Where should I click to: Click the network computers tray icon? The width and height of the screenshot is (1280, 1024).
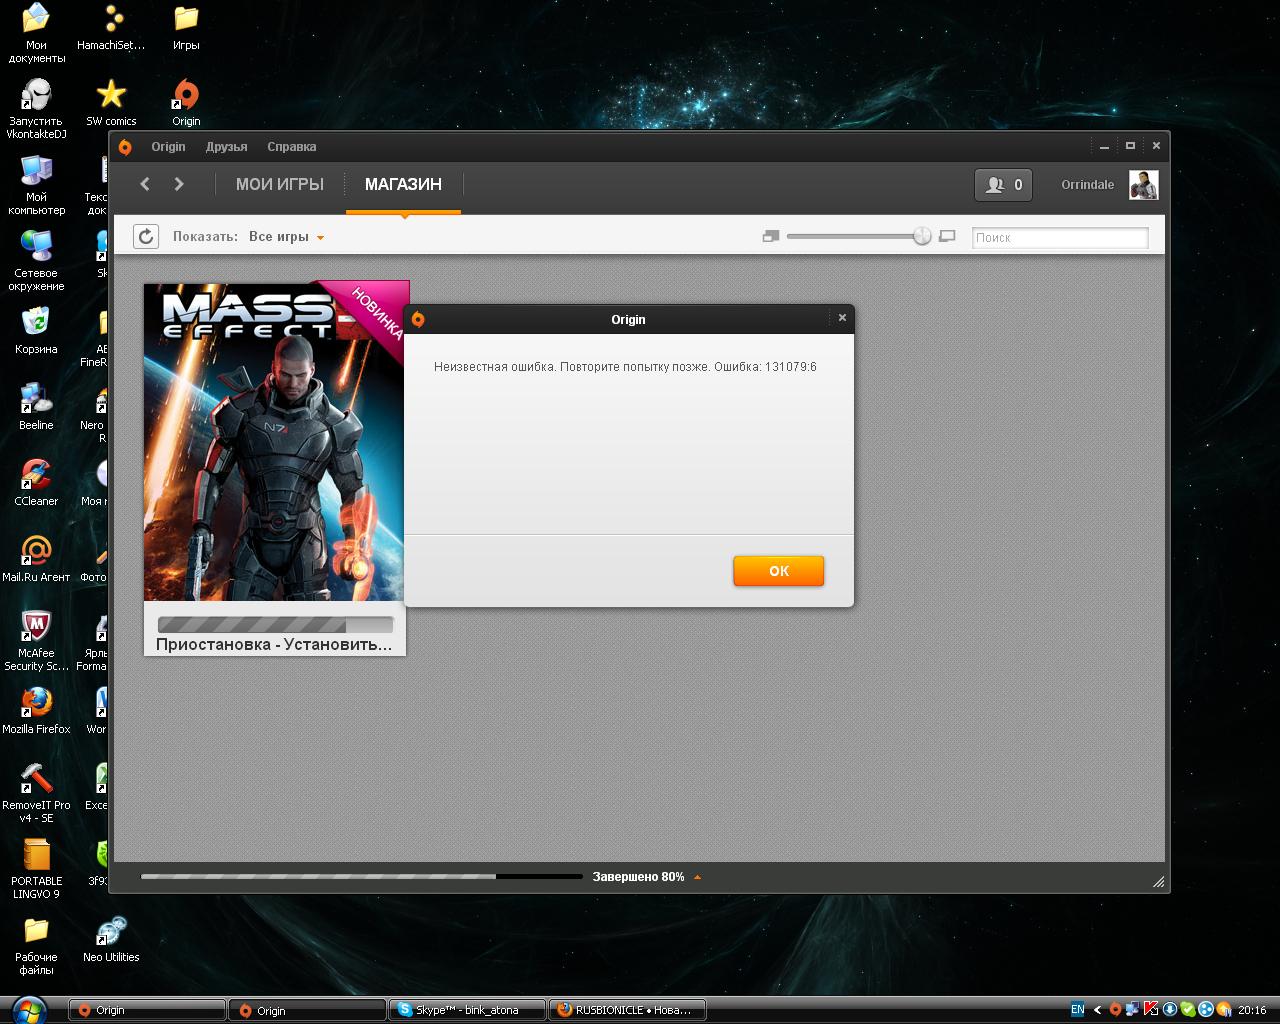[x=1133, y=1009]
